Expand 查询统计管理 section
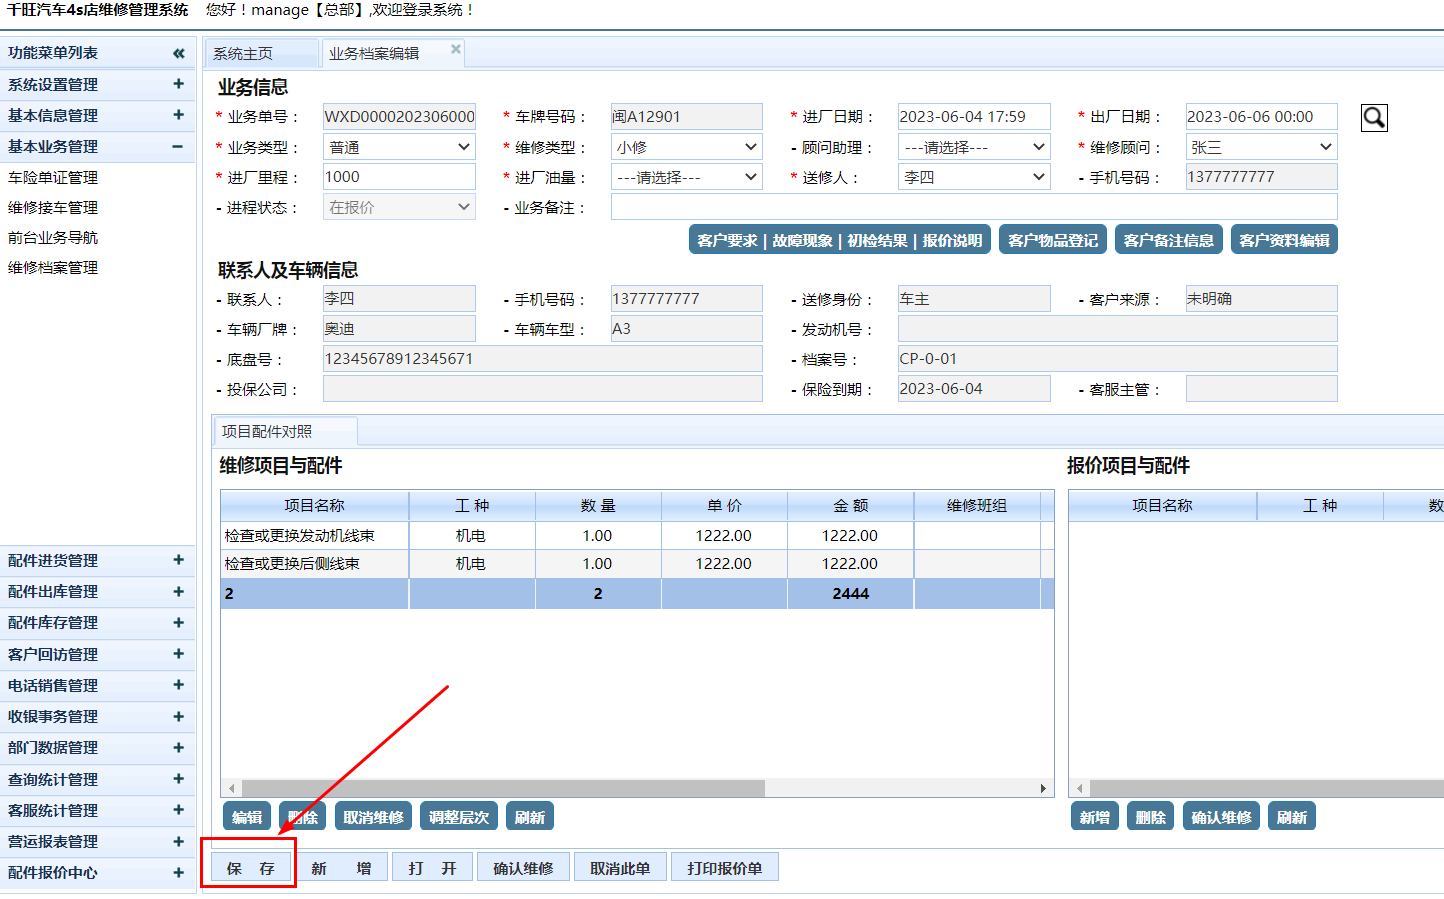Image resolution: width=1444 pixels, height=899 pixels. [178, 778]
